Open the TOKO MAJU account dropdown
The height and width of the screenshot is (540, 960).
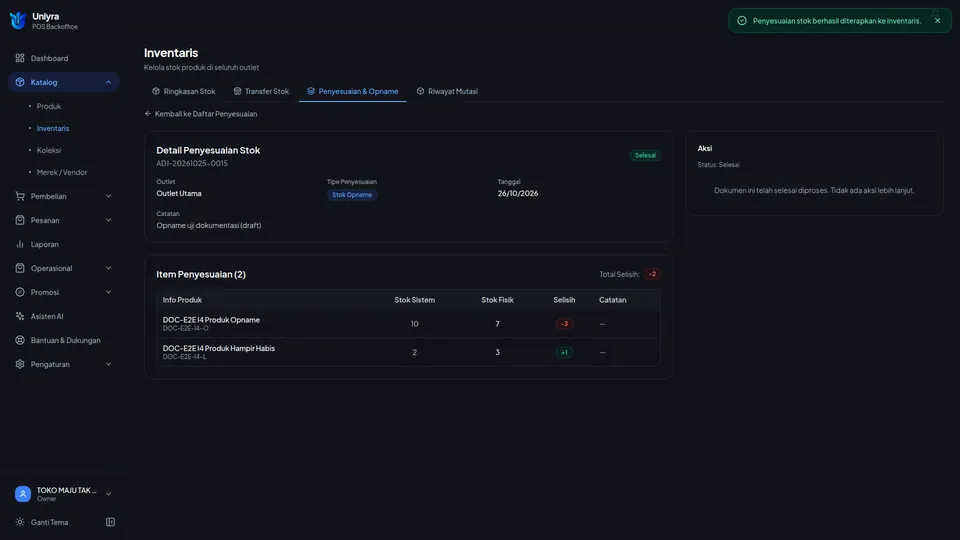[x=64, y=494]
